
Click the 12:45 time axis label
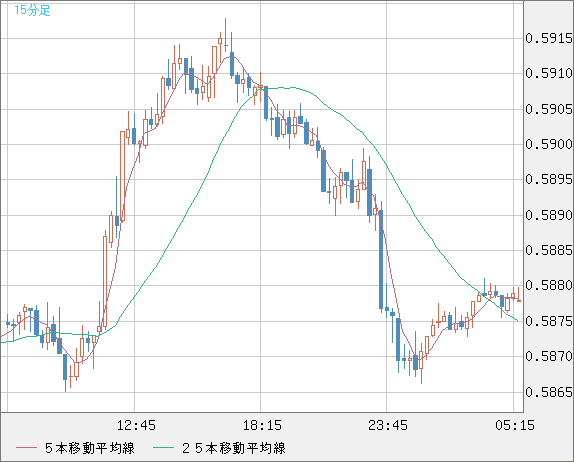click(x=136, y=425)
